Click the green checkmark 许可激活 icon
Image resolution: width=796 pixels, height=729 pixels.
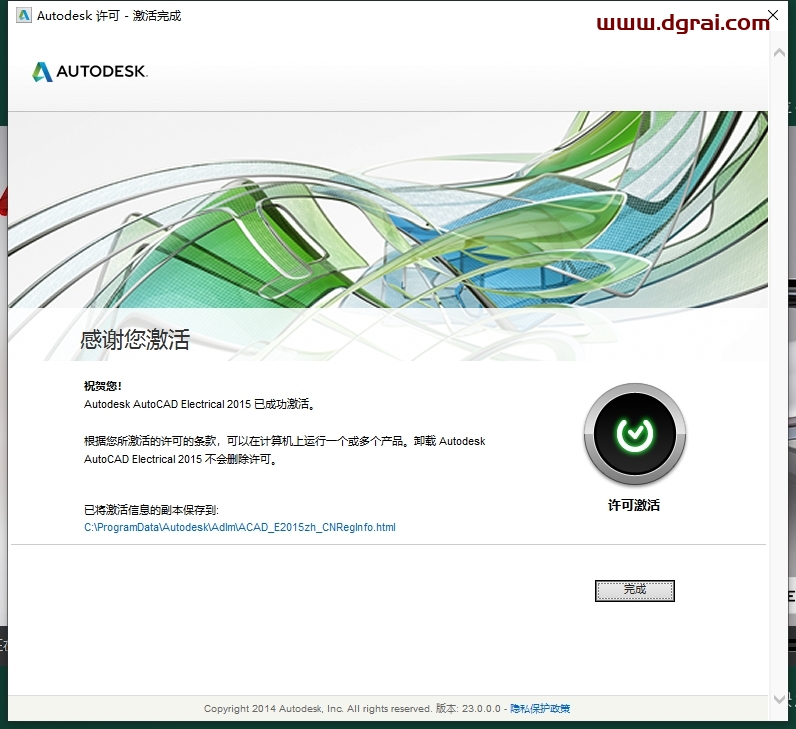(x=635, y=434)
